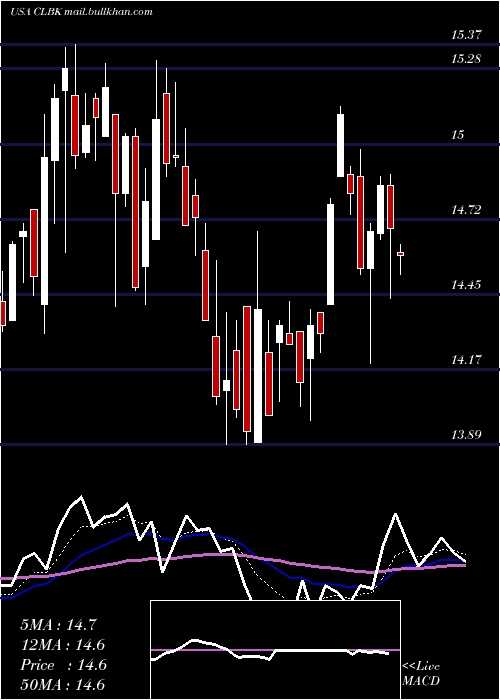Click the 15.37 price level label
This screenshot has width=500, height=700.
466,34
